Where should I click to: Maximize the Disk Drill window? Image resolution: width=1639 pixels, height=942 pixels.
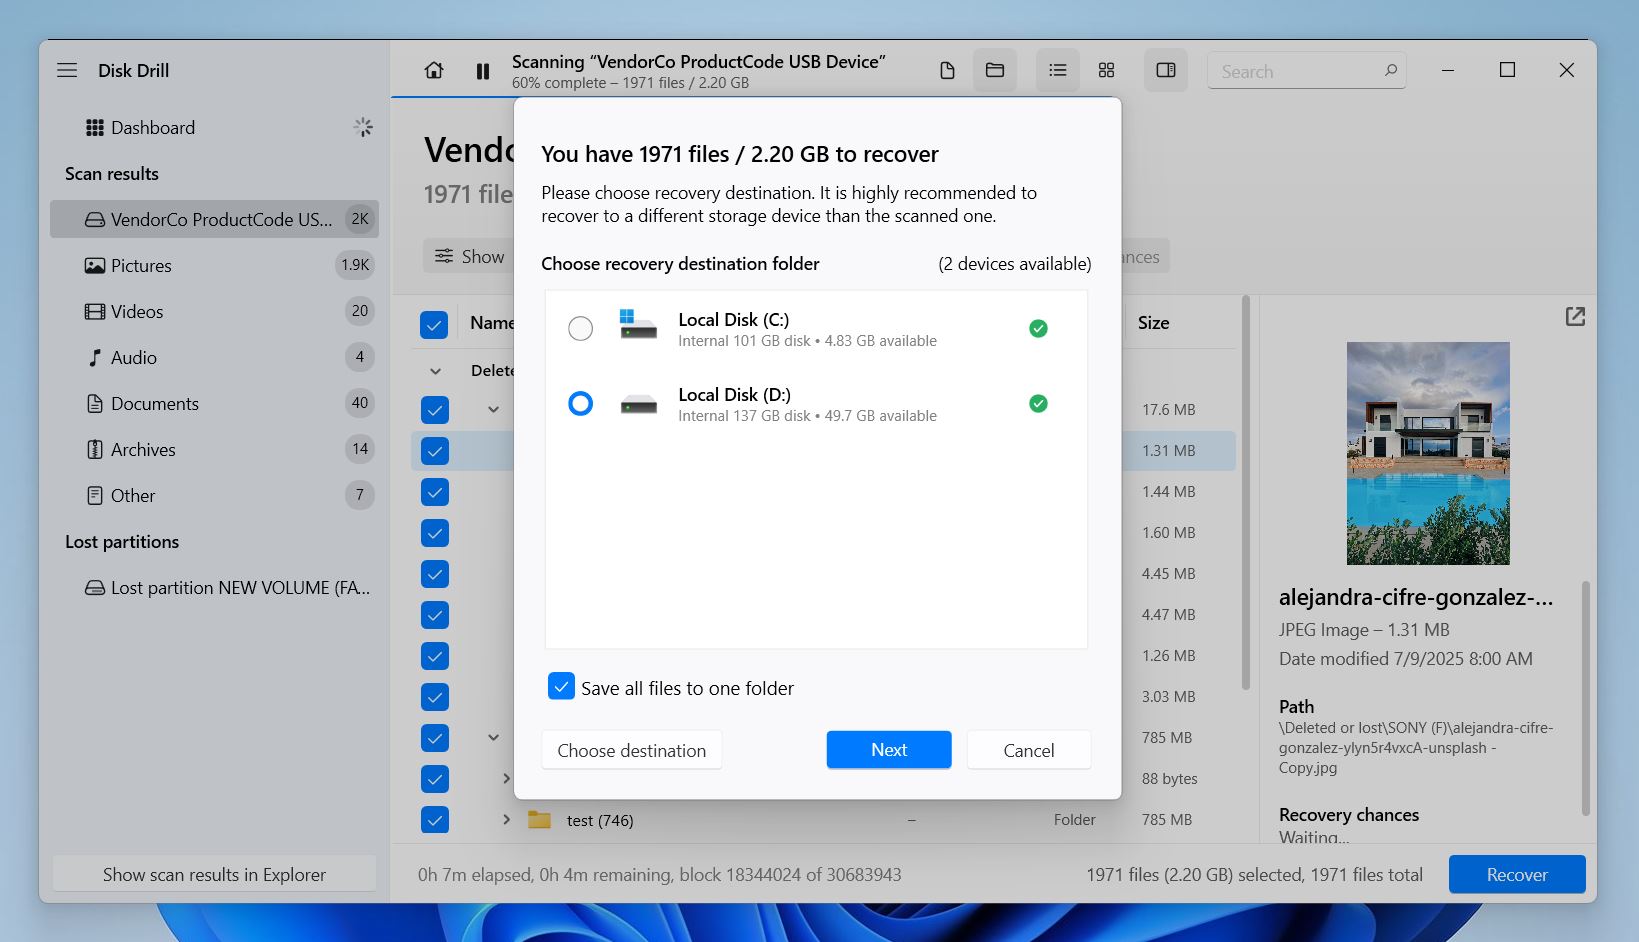(x=1507, y=70)
